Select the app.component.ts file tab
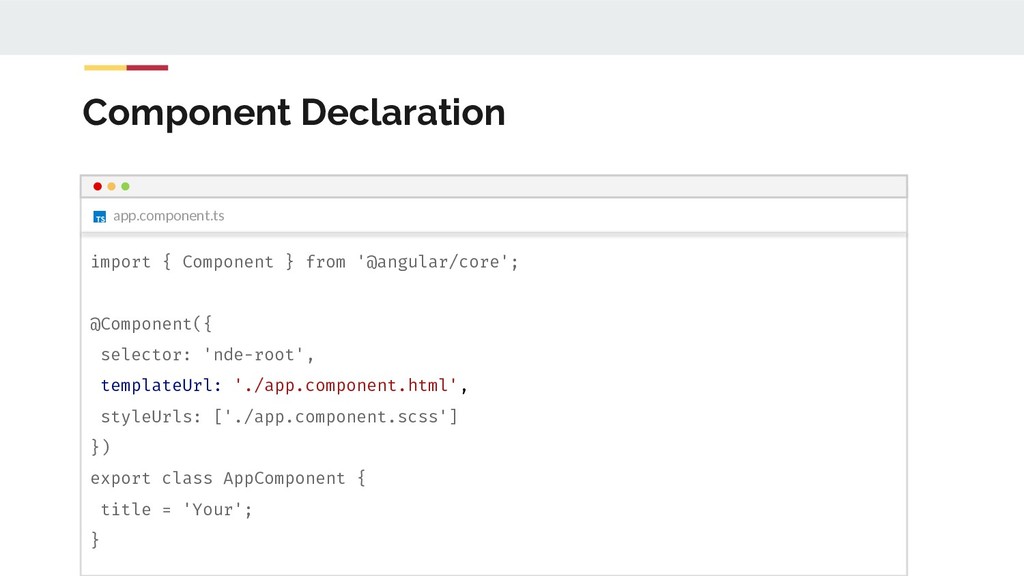 (x=168, y=216)
